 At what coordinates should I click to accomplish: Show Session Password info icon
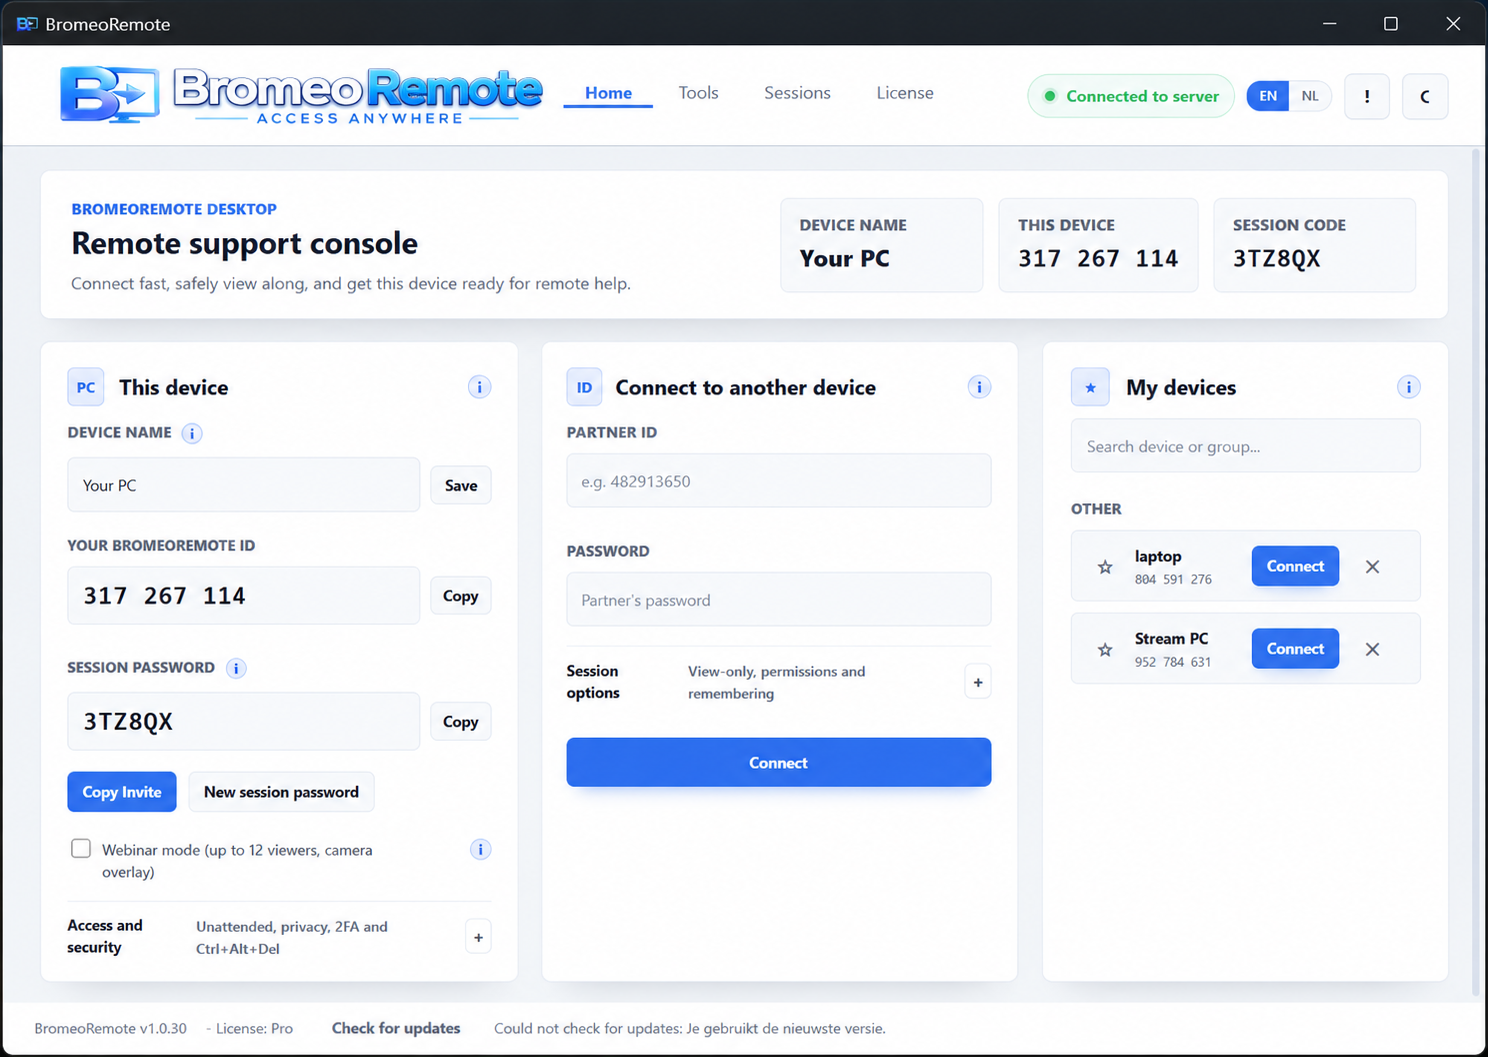click(236, 668)
